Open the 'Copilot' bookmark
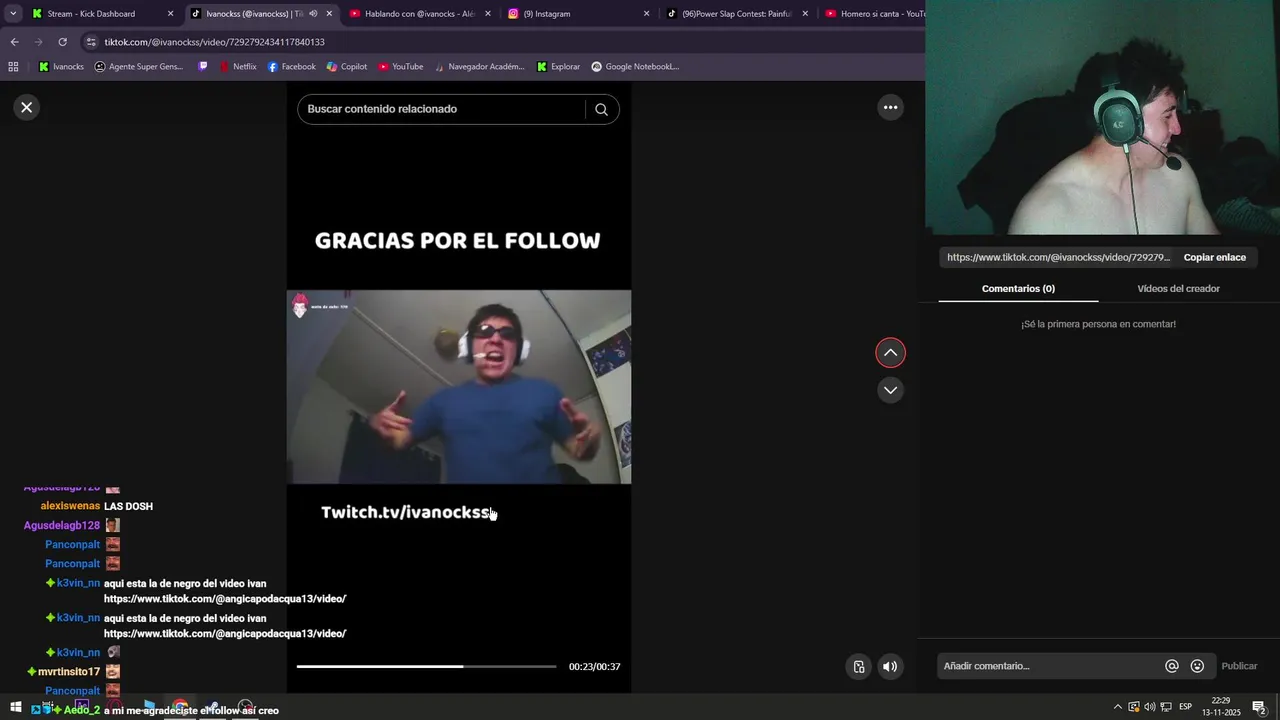The image size is (1280, 720). click(x=347, y=67)
